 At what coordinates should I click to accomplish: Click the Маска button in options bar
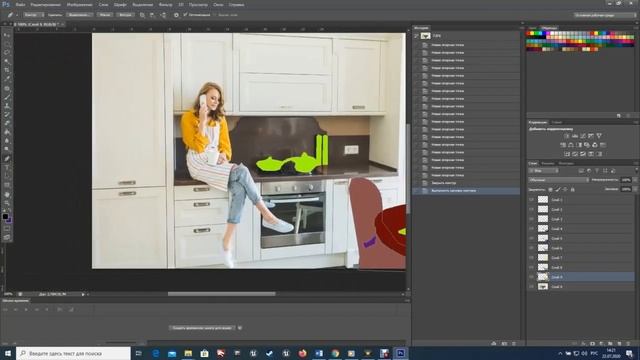(104, 15)
